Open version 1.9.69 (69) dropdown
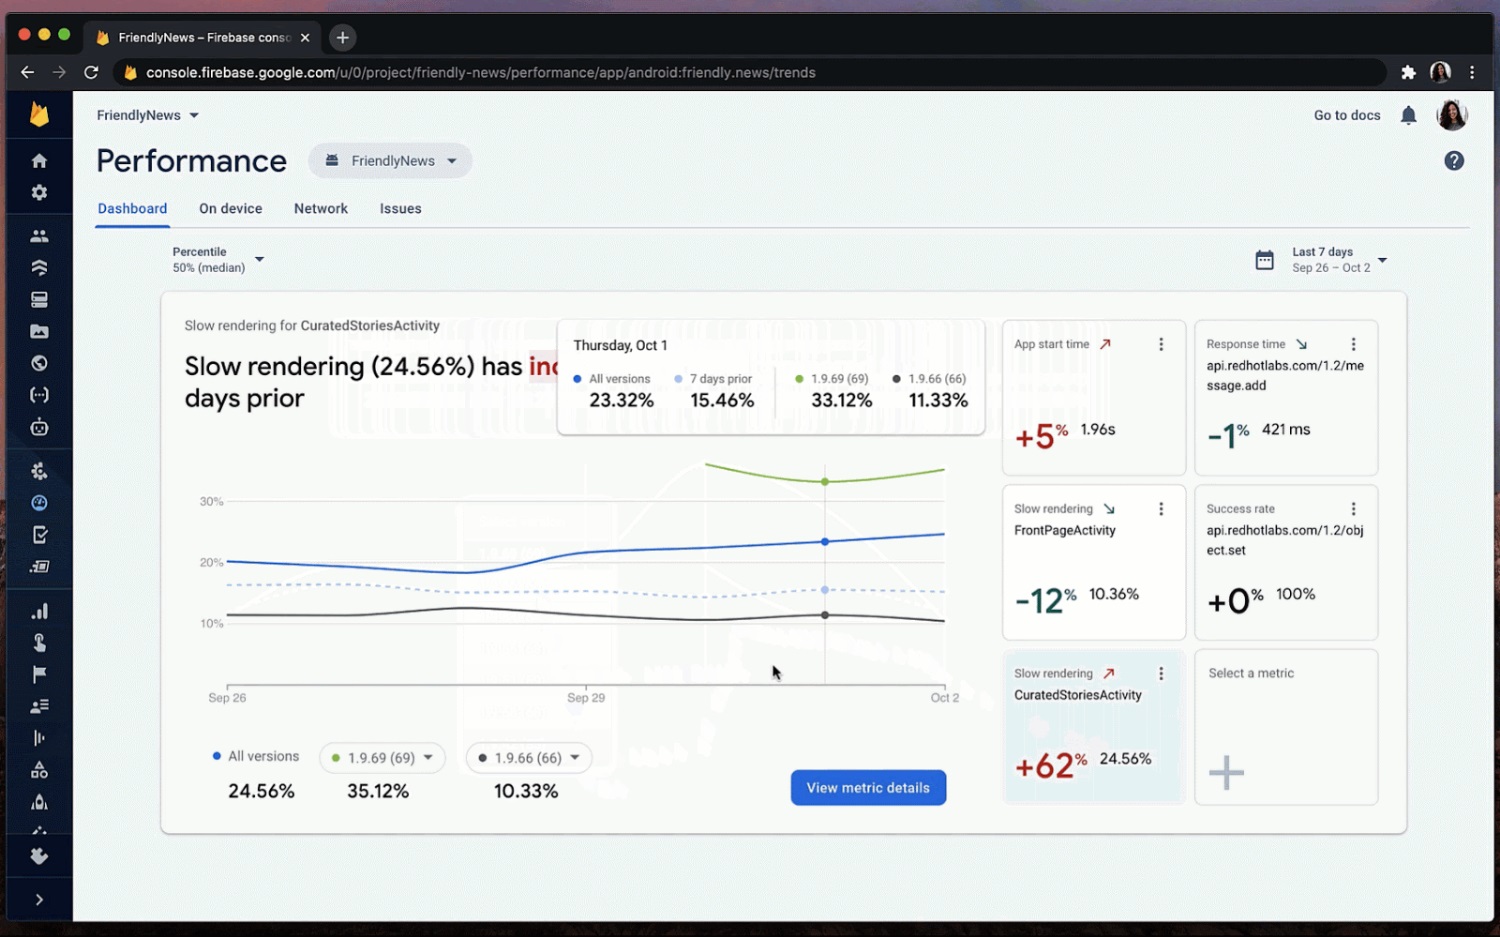This screenshot has height=937, width=1500. (382, 758)
